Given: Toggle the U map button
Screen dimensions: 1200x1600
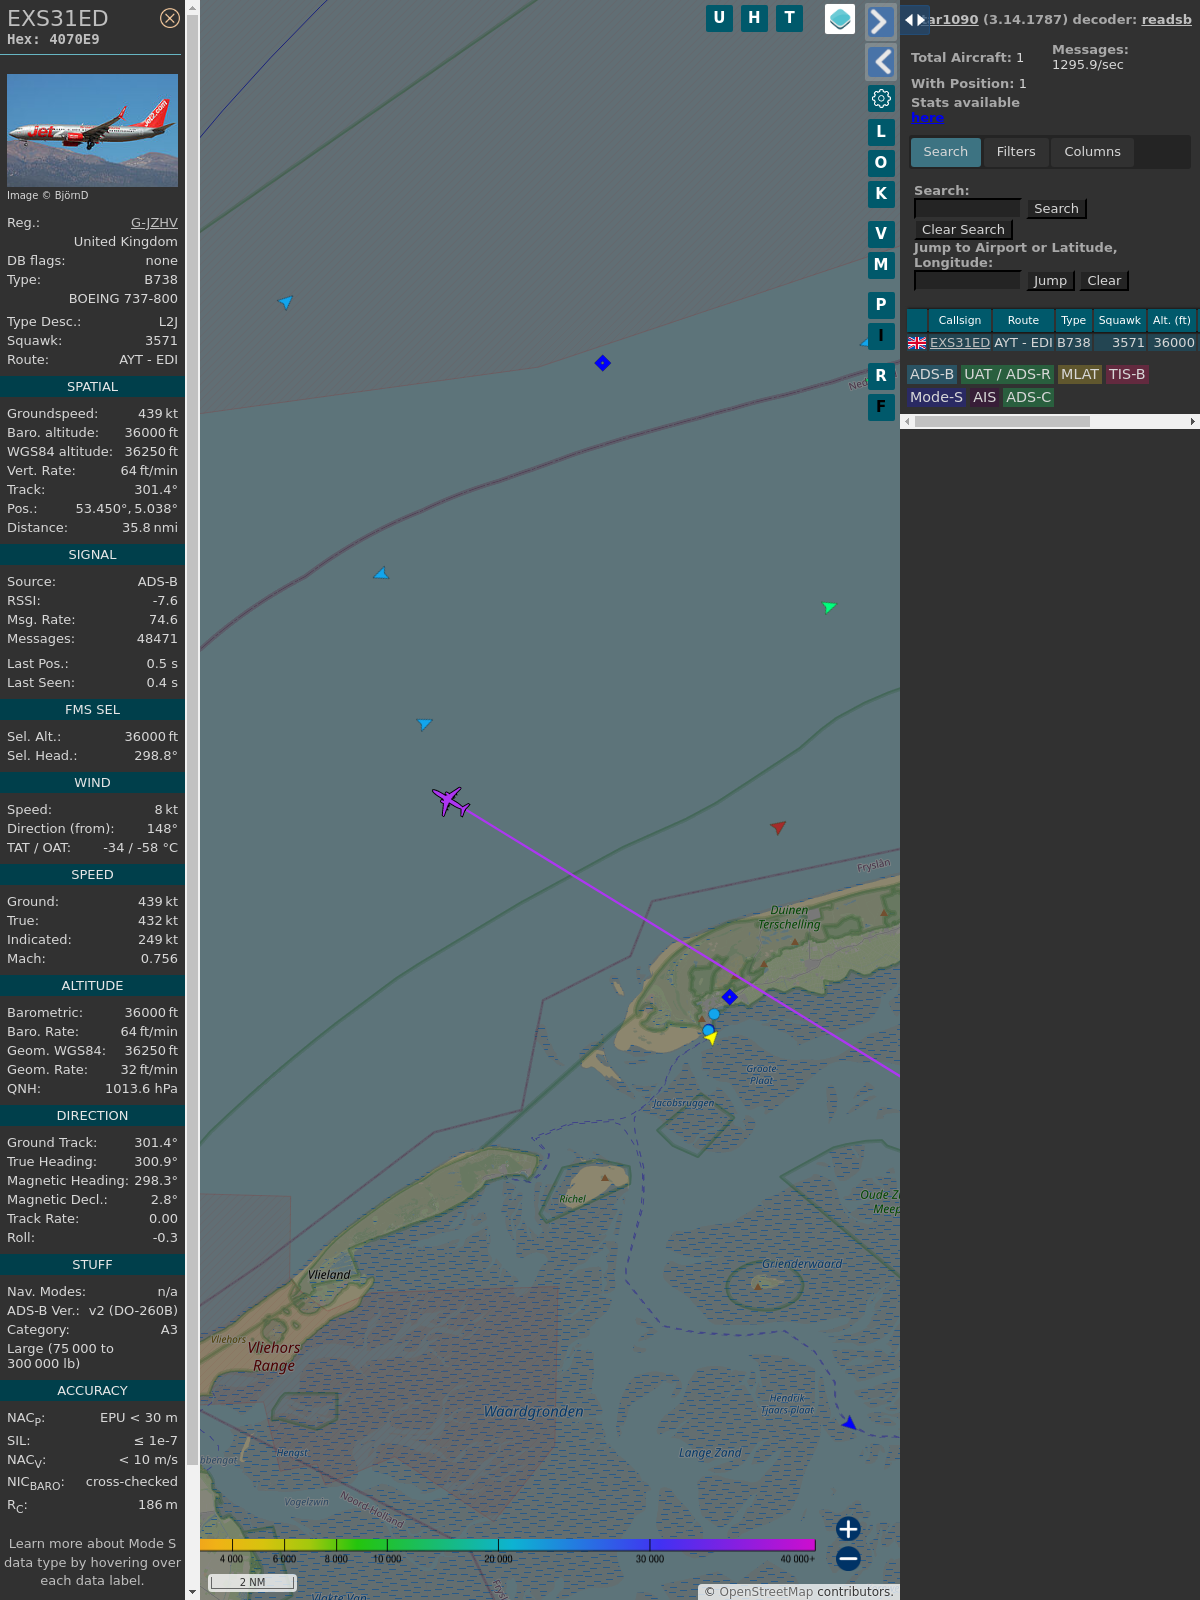Looking at the screenshot, I should [x=719, y=18].
